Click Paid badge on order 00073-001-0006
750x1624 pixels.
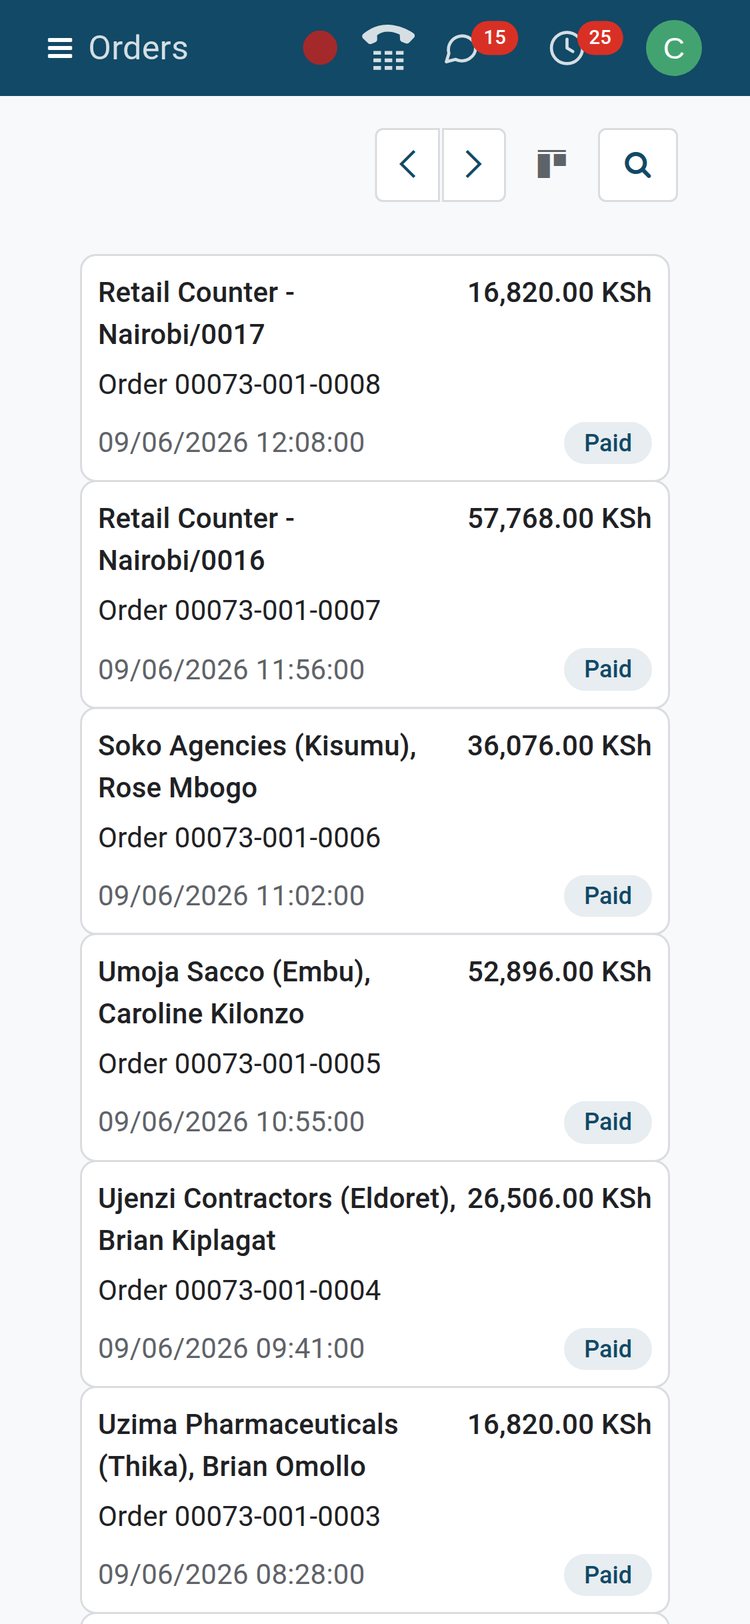click(608, 895)
